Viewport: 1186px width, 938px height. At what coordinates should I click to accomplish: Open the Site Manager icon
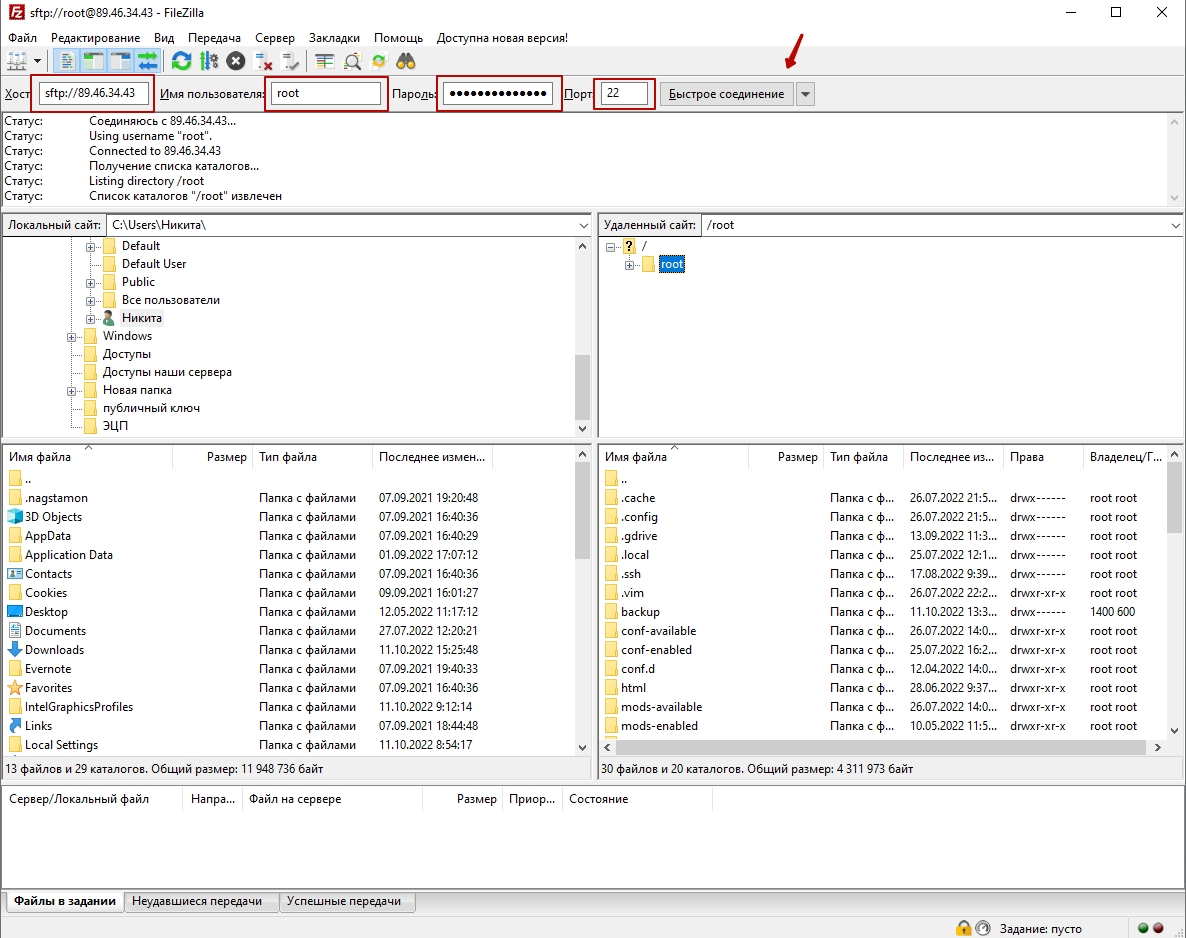16,61
